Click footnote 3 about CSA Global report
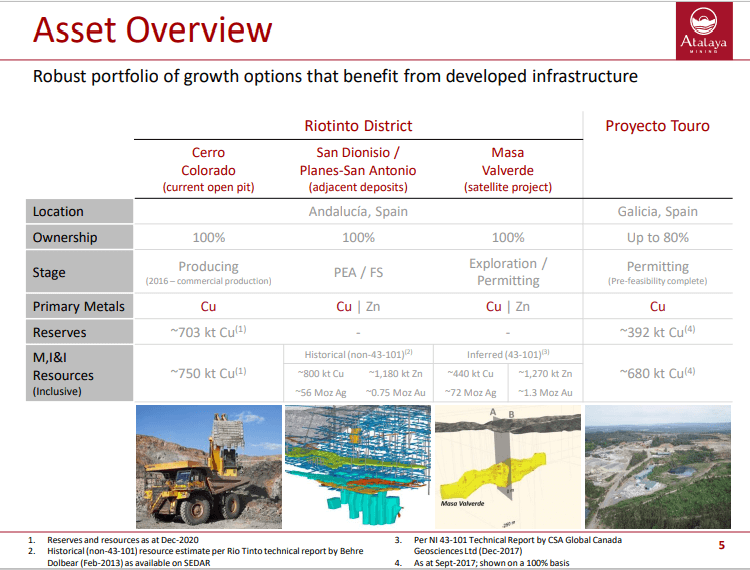The height and width of the screenshot is (570, 750). (x=518, y=546)
